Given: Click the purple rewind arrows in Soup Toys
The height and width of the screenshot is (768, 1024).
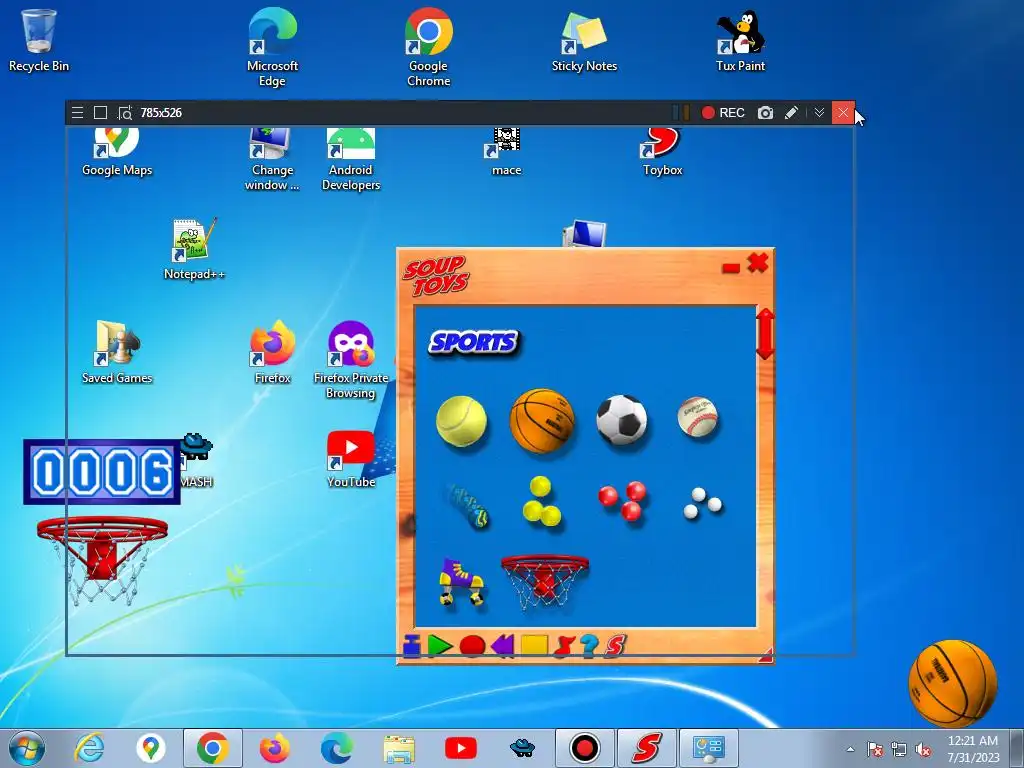Looking at the screenshot, I should (x=503, y=646).
